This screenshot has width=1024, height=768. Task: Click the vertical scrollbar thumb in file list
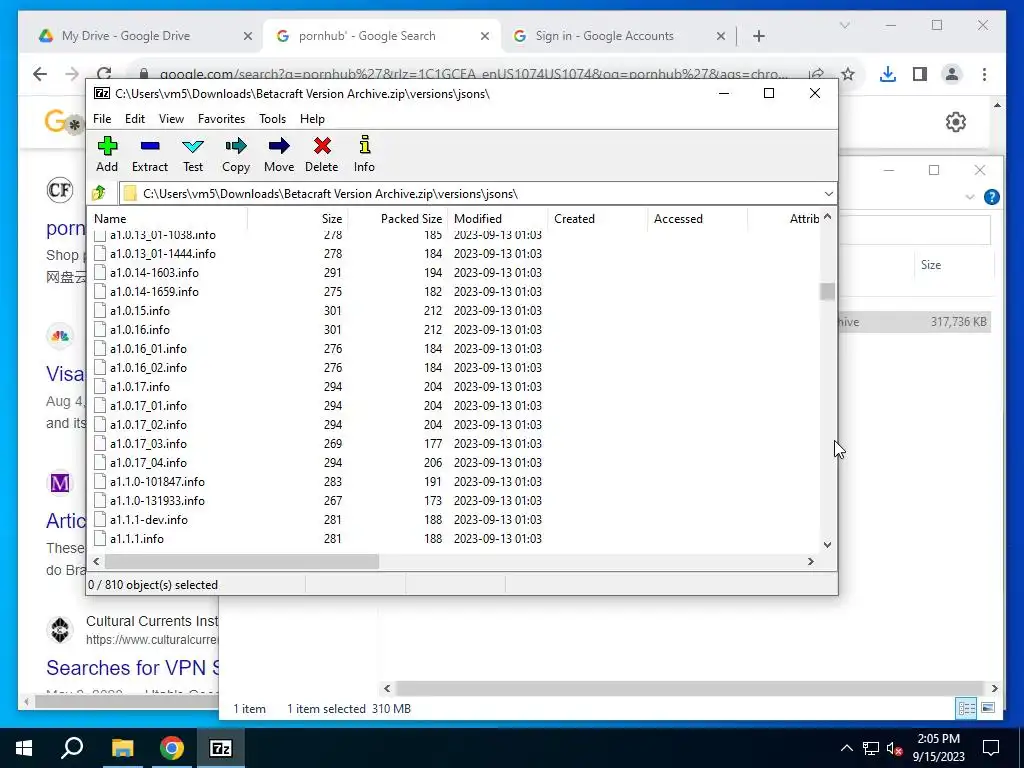pyautogui.click(x=827, y=291)
